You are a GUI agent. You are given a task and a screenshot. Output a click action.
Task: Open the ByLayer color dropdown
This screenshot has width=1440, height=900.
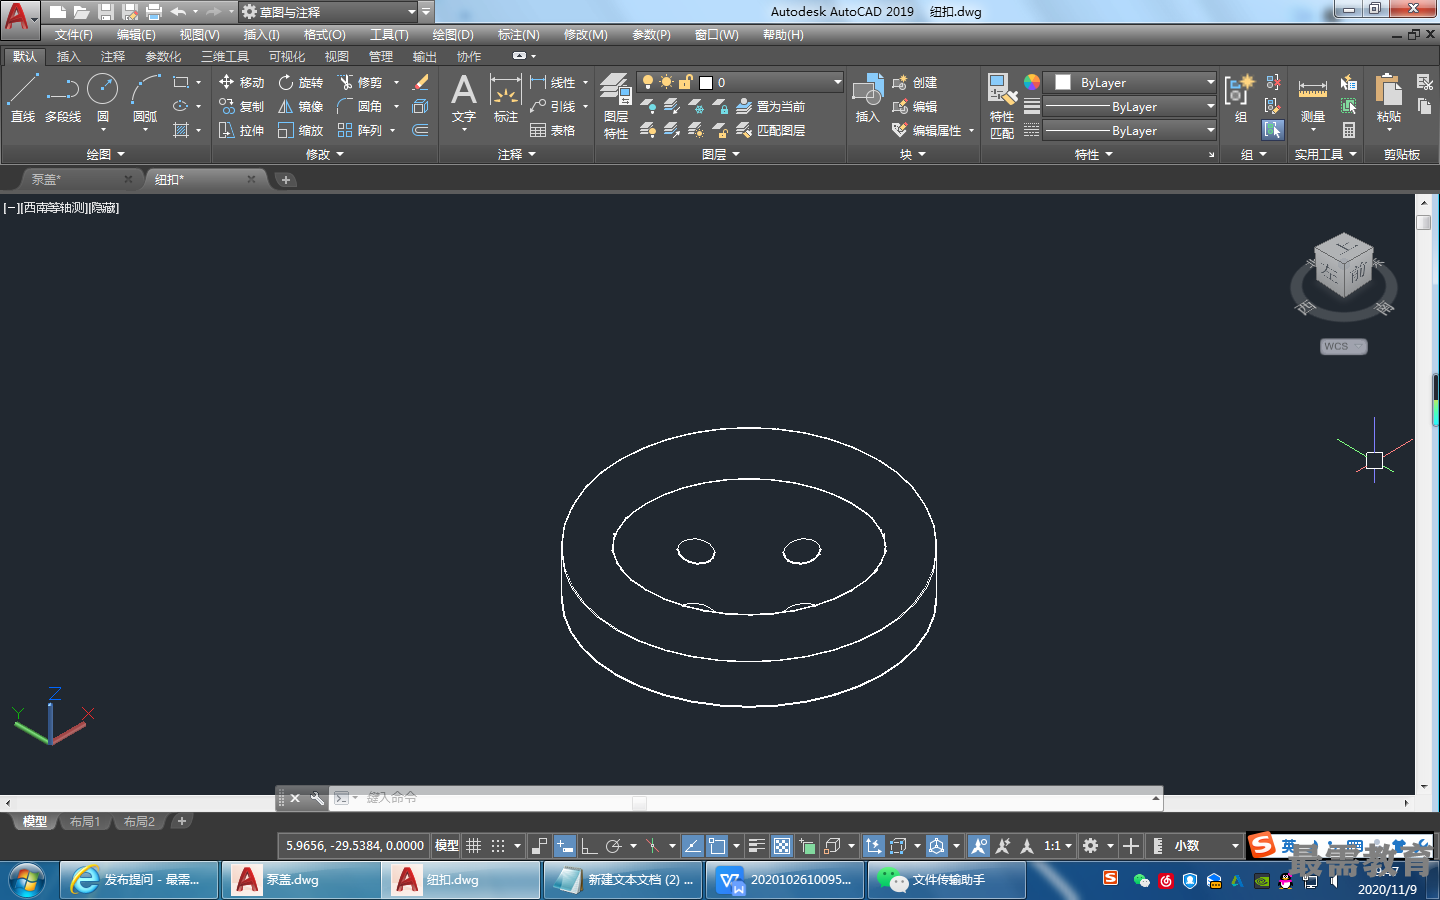coord(1130,82)
